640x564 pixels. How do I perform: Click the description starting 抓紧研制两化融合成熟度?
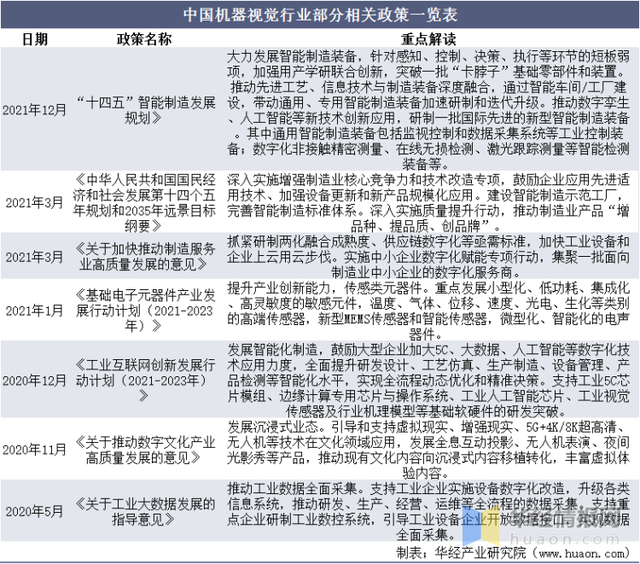coord(428,257)
